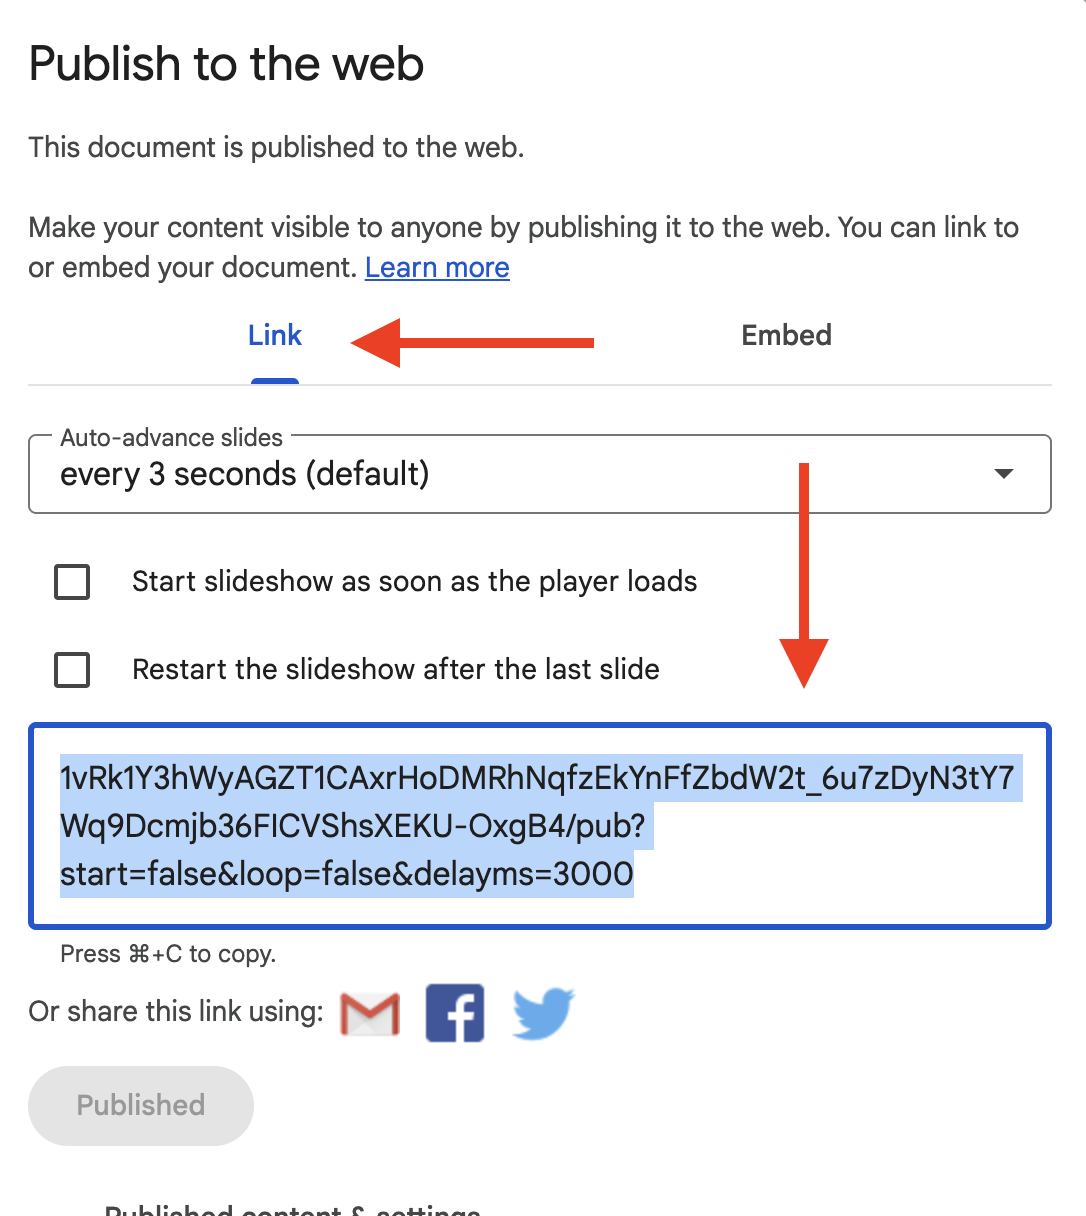Image resolution: width=1086 pixels, height=1216 pixels.
Task: Select the Link tab
Action: click(x=274, y=335)
